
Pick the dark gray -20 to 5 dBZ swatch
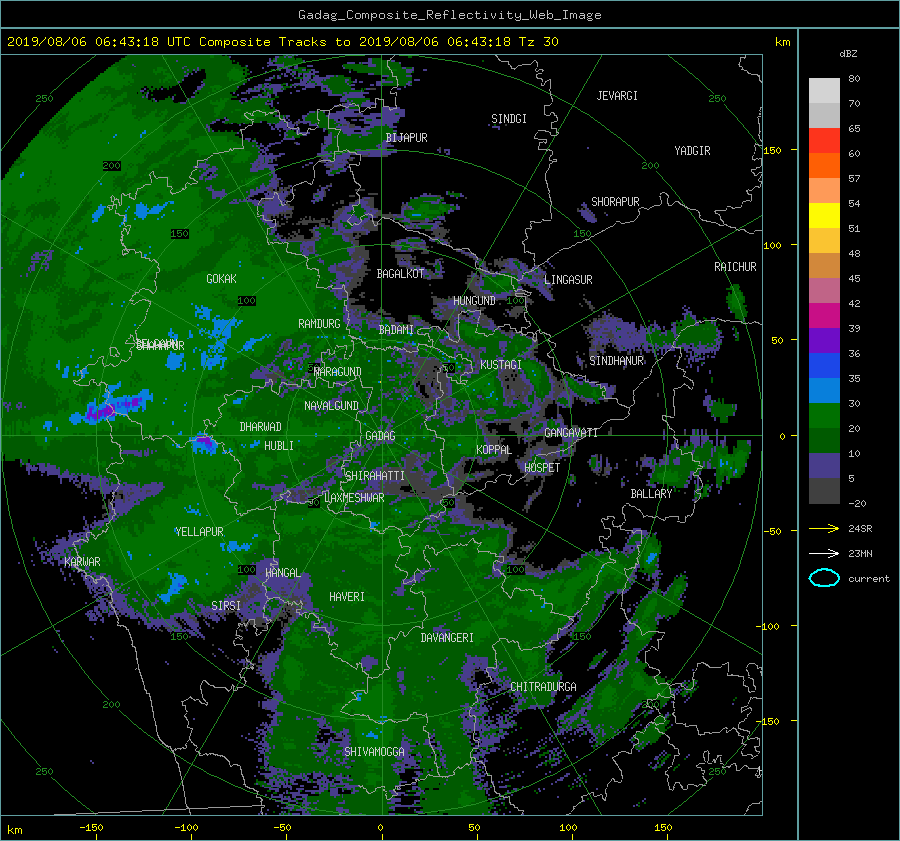[x=824, y=491]
